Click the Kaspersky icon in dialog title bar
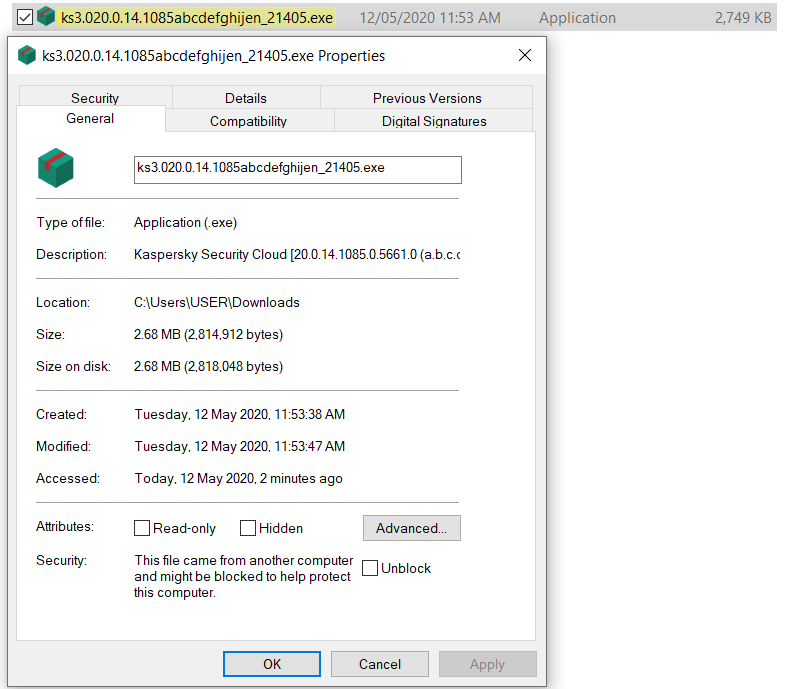Screen dimensions: 788x689 [27, 55]
